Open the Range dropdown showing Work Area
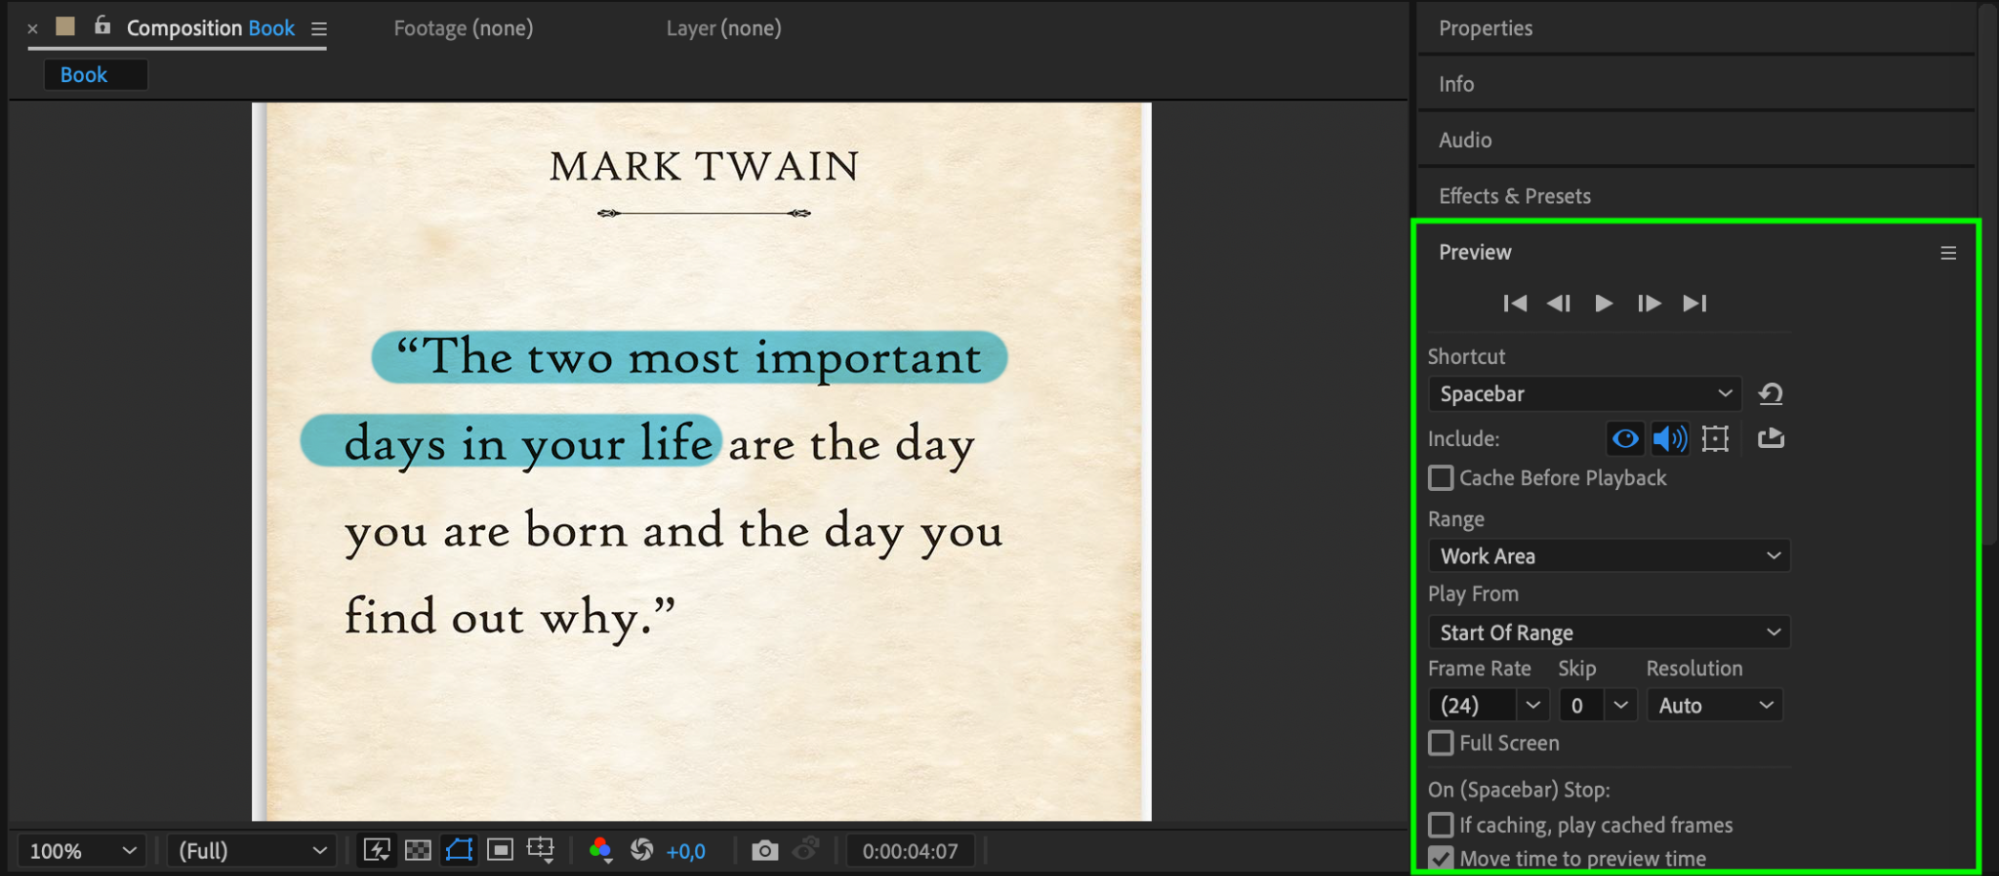 1609,556
